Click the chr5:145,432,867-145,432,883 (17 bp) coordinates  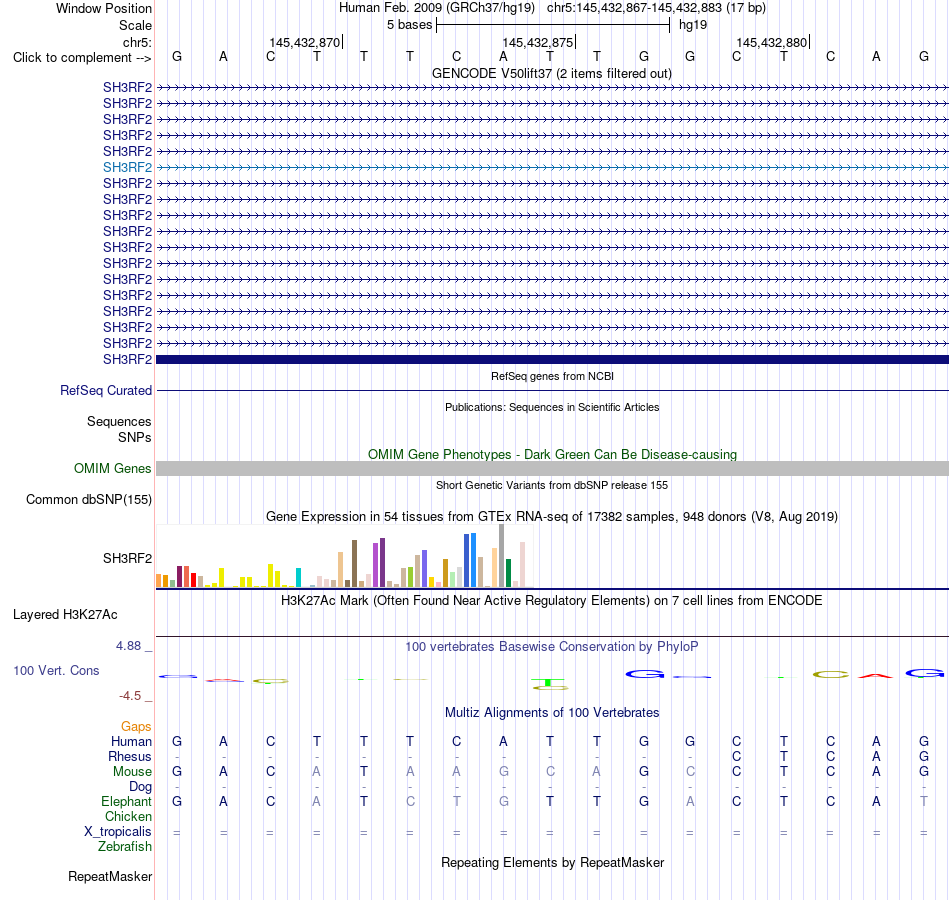(656, 8)
